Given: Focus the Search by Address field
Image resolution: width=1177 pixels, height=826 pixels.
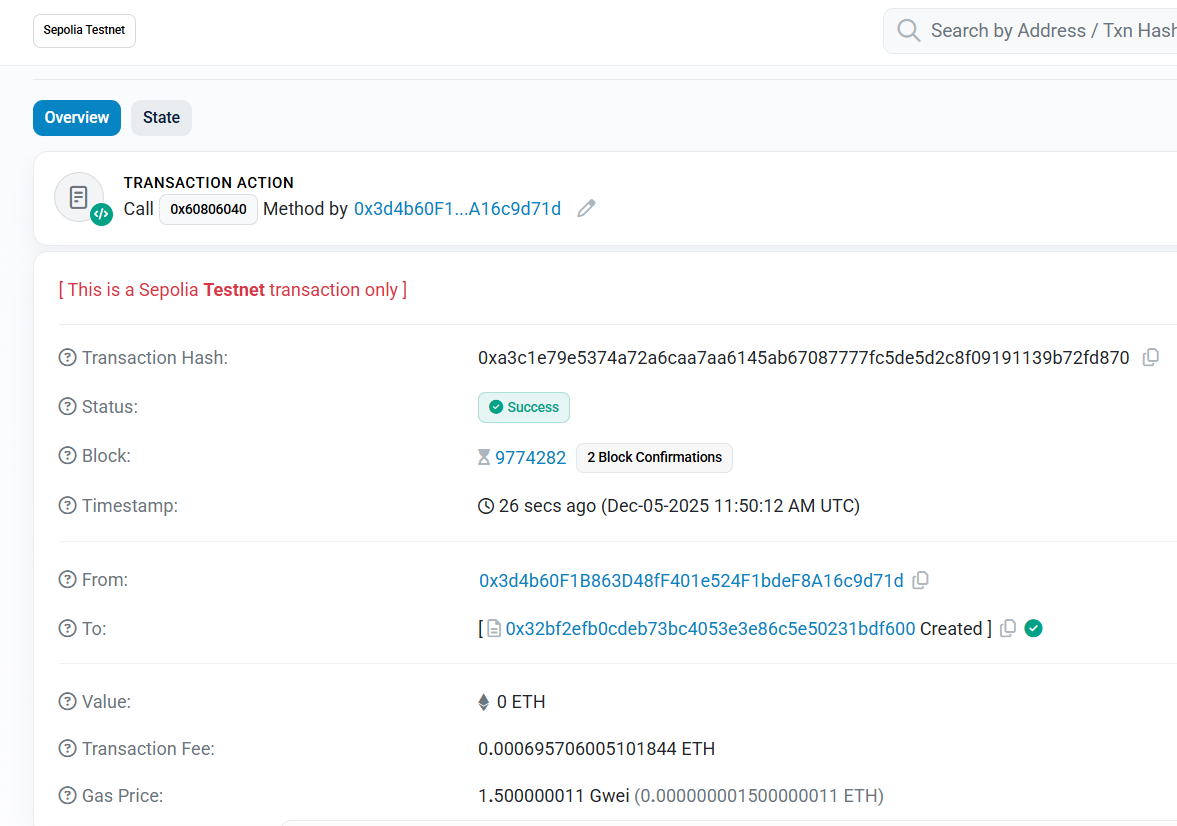Looking at the screenshot, I should pos(1050,31).
